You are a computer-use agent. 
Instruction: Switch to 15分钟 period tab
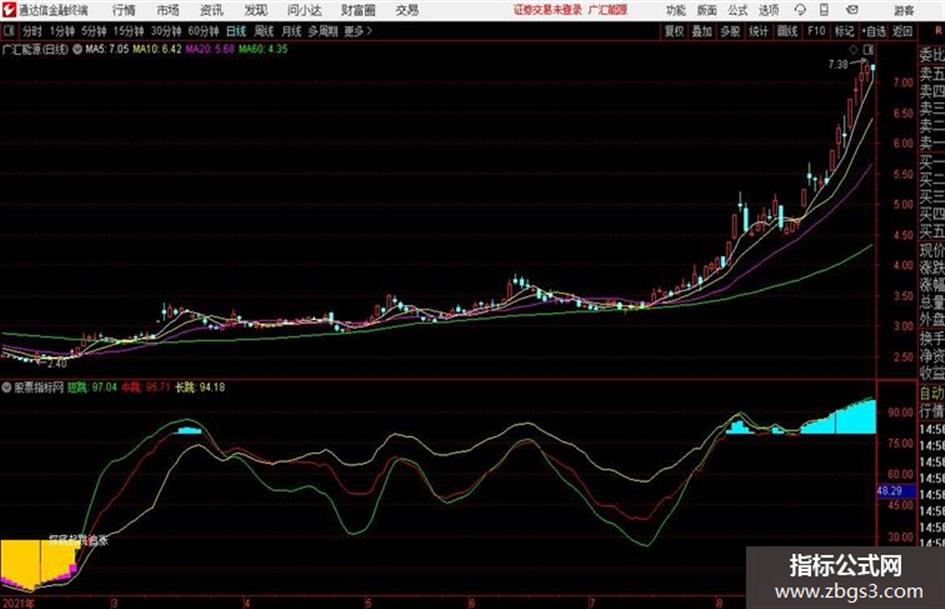(x=129, y=31)
